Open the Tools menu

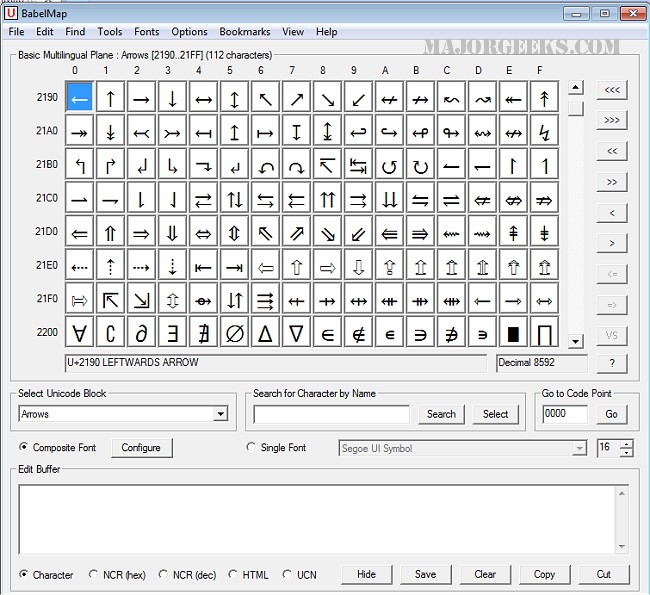point(110,32)
